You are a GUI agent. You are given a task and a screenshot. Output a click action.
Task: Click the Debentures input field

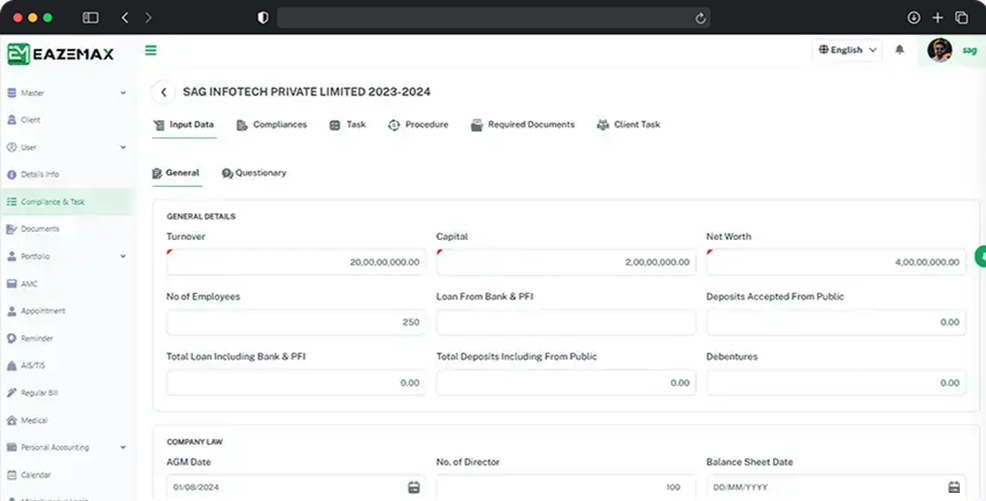pos(836,383)
